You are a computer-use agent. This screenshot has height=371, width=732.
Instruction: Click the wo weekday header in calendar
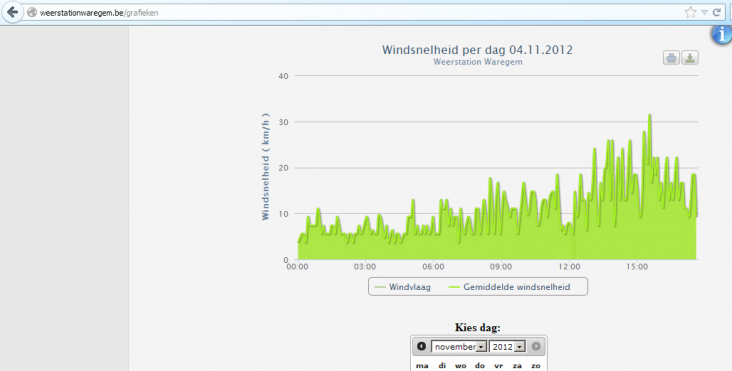tap(460, 366)
